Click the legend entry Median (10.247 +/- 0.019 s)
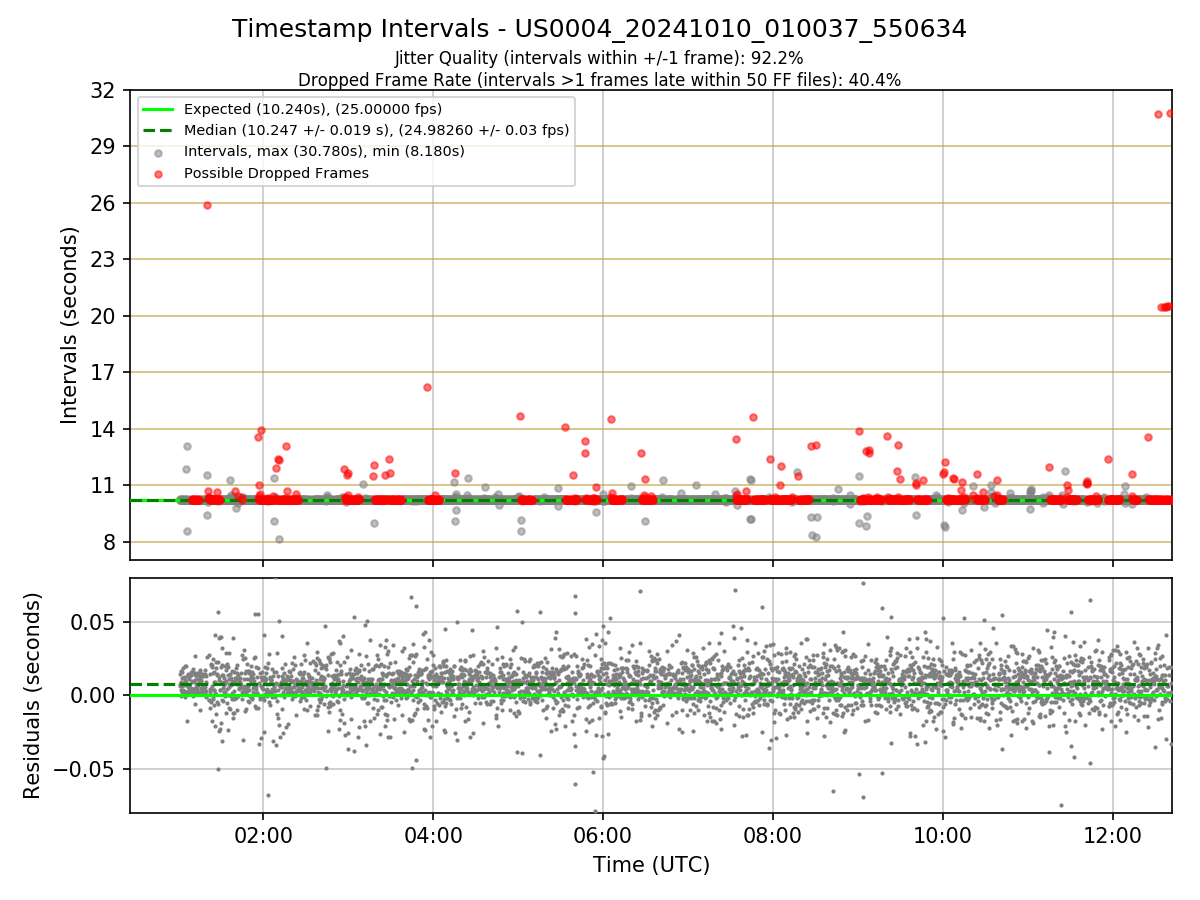1200x900 pixels. 376,130
